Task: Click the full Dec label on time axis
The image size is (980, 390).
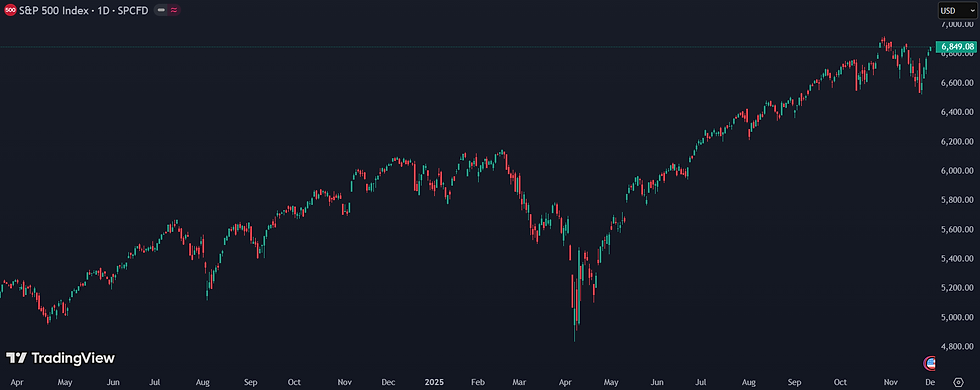Action: click(x=387, y=381)
